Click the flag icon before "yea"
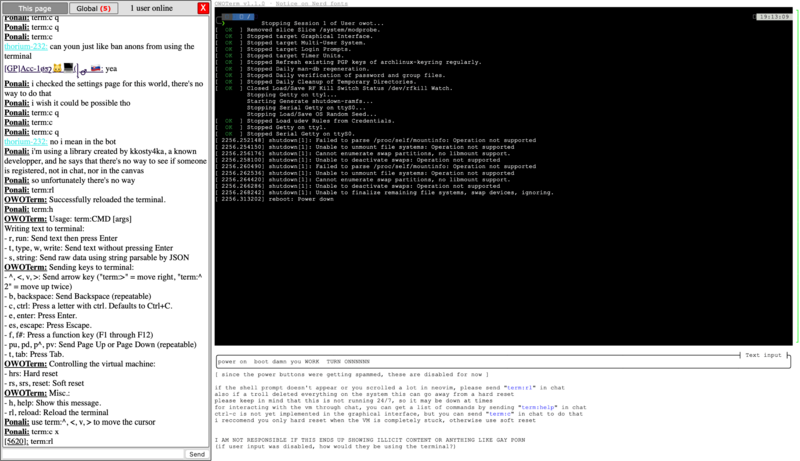800x461 pixels. point(96,68)
